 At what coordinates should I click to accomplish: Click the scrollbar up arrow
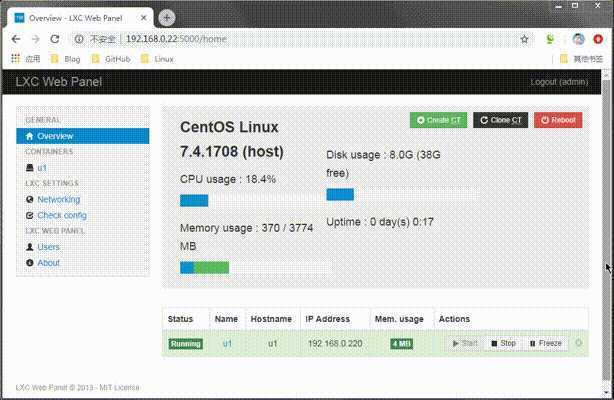[x=606, y=74]
